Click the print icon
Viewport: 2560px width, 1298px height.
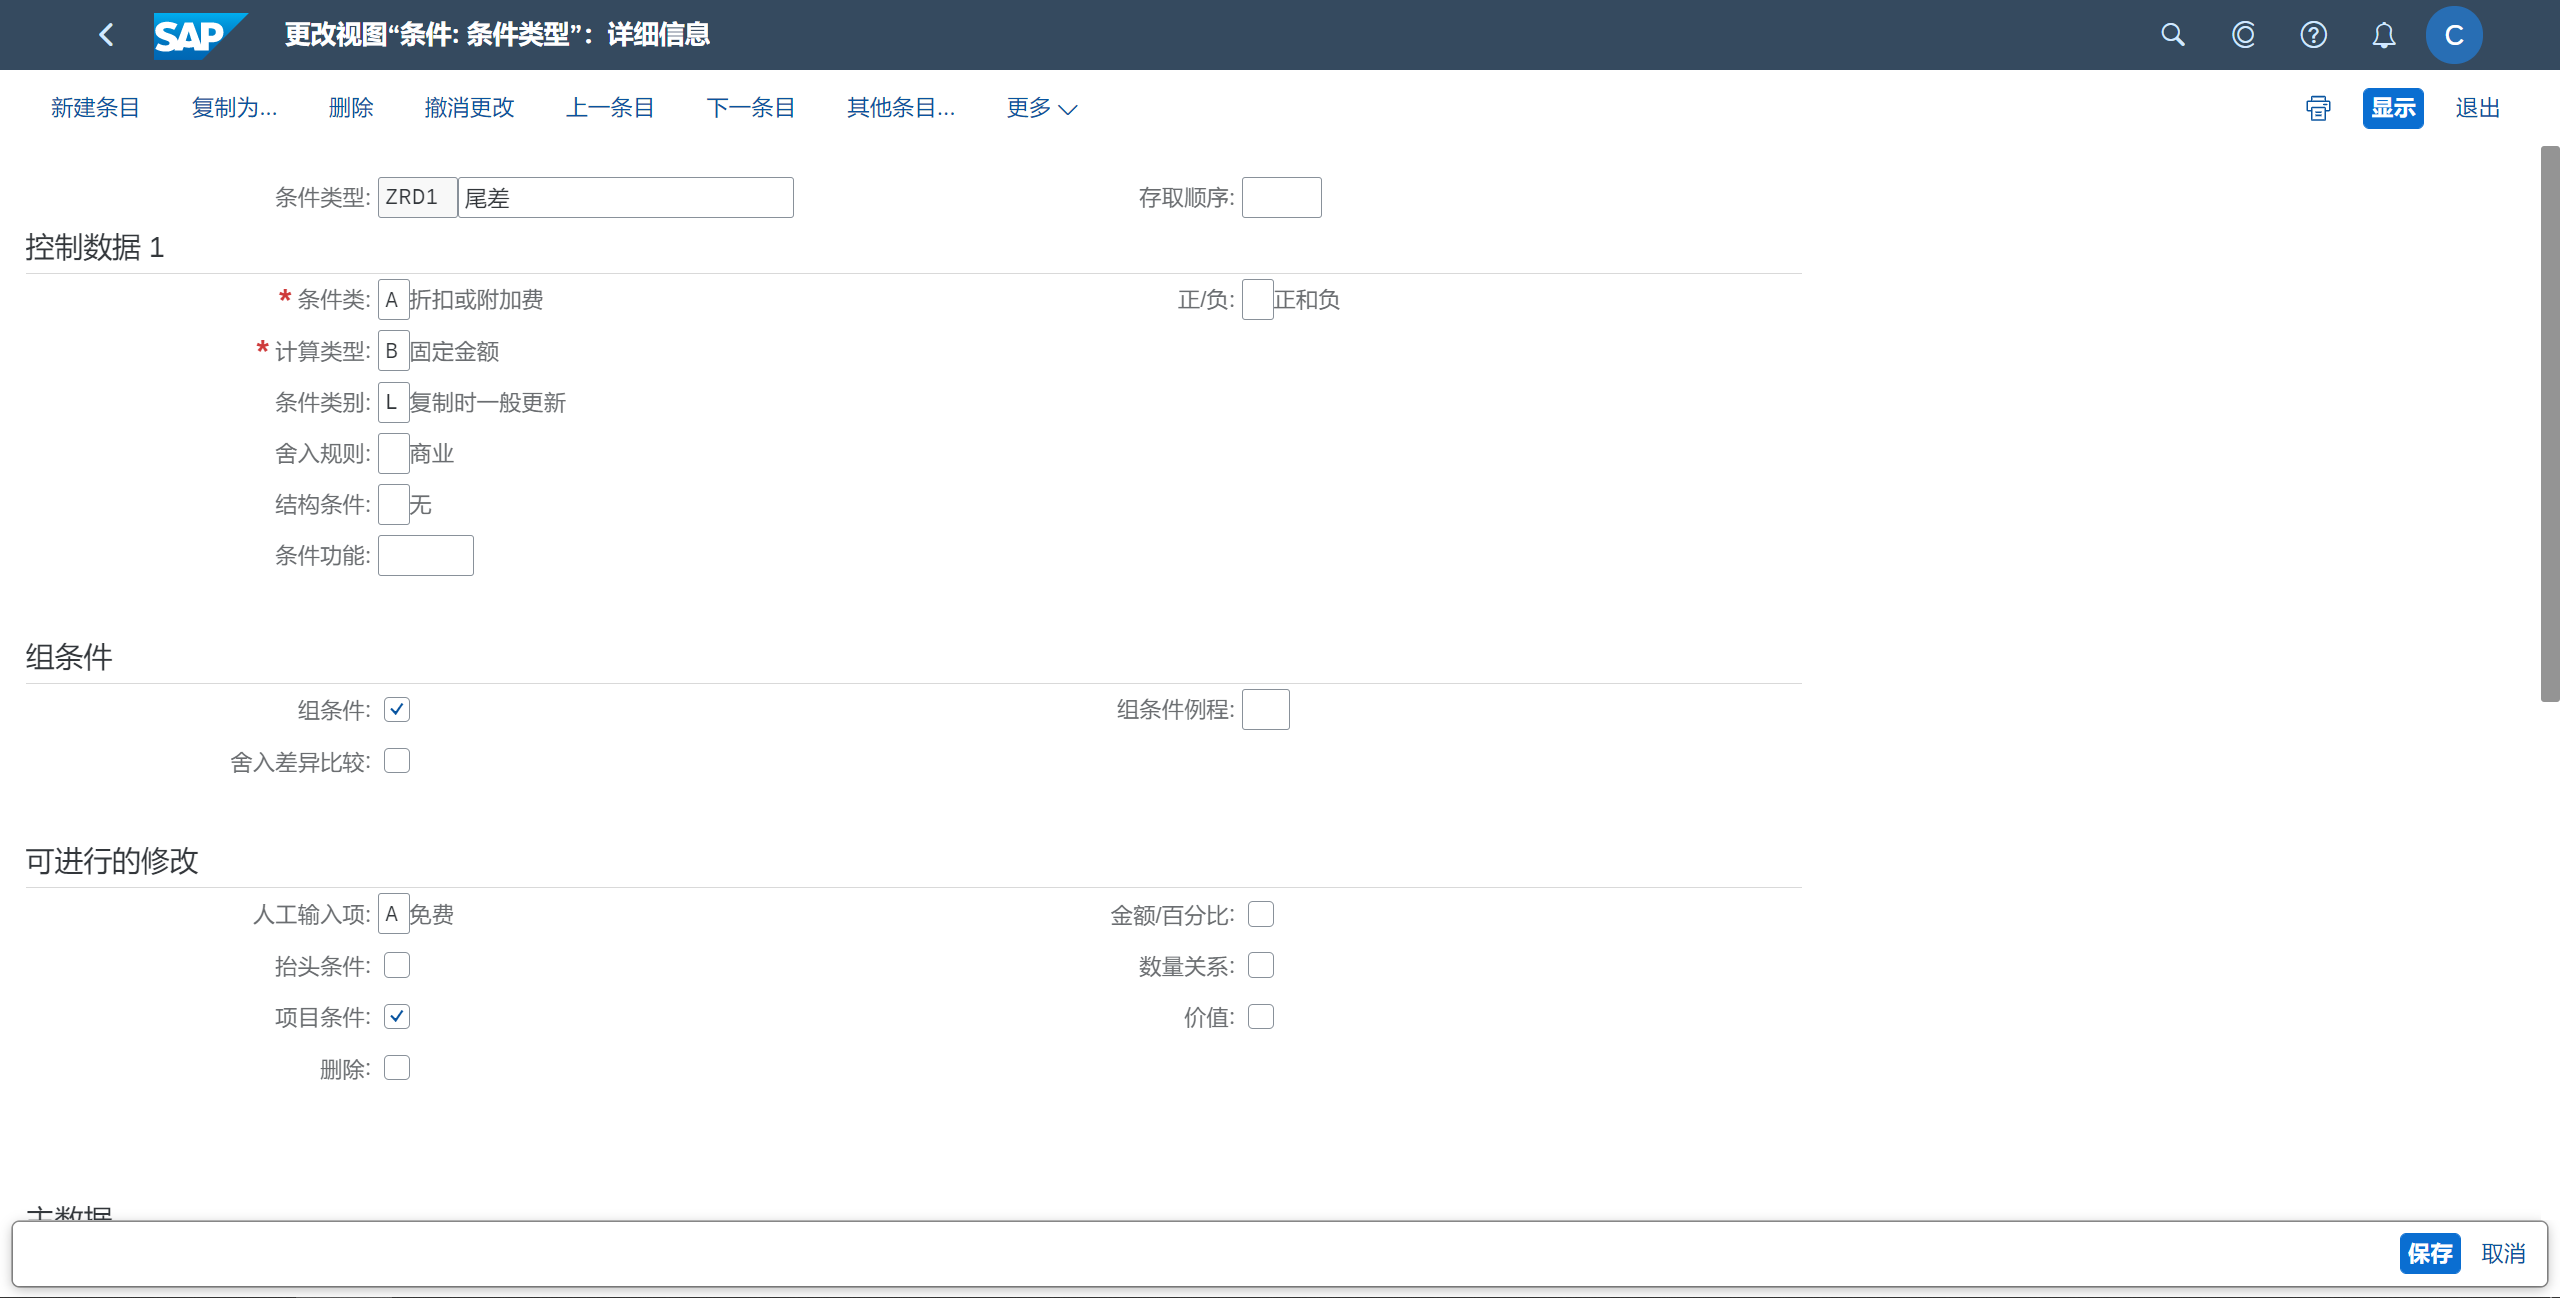point(2318,108)
